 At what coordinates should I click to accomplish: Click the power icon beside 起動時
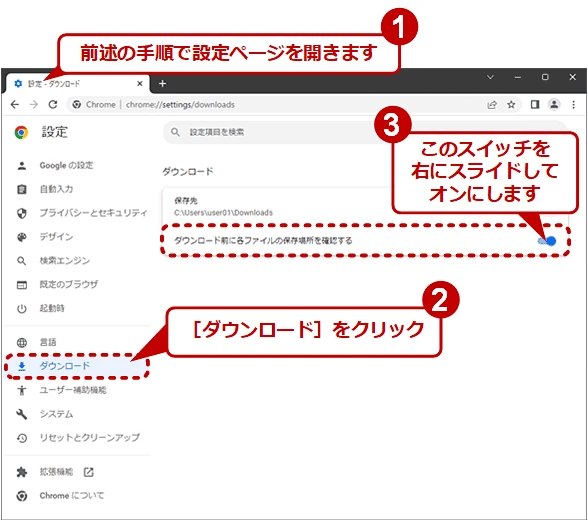click(22, 309)
